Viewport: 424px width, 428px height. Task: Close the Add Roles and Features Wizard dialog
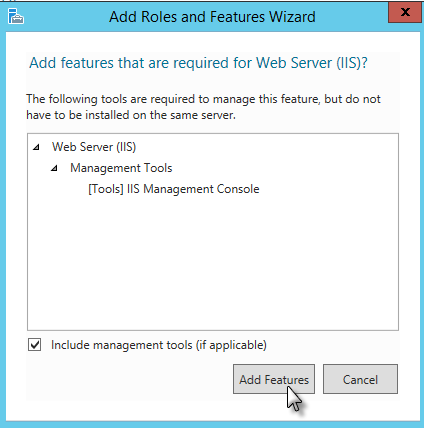(x=405, y=12)
